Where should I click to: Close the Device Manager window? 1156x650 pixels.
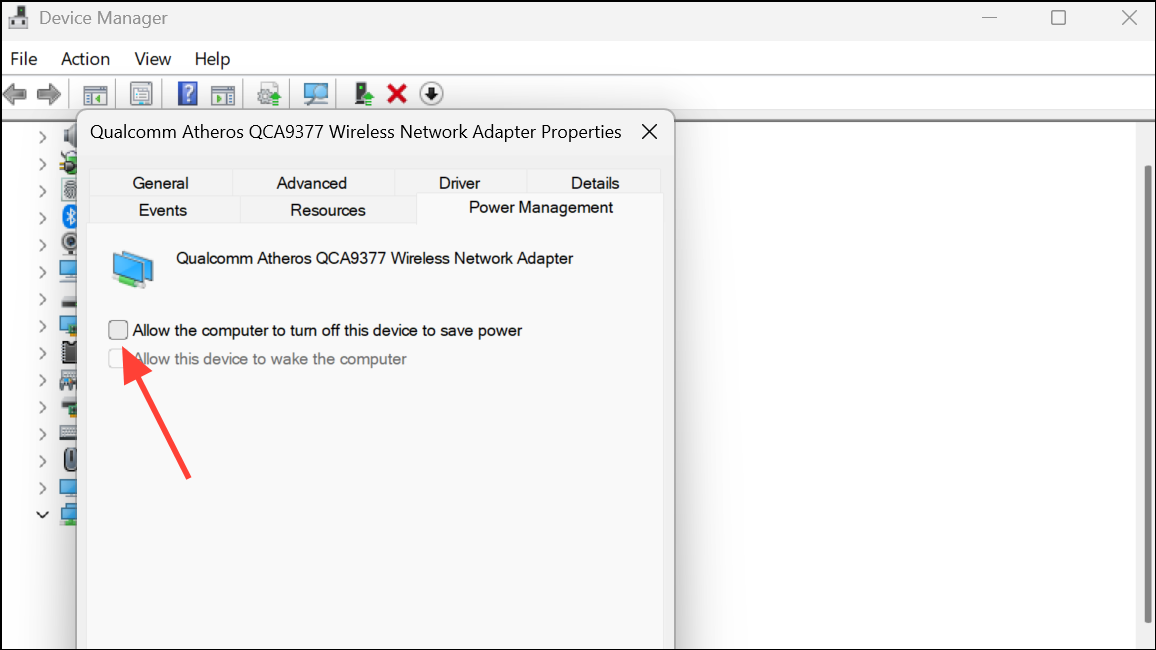click(1129, 18)
